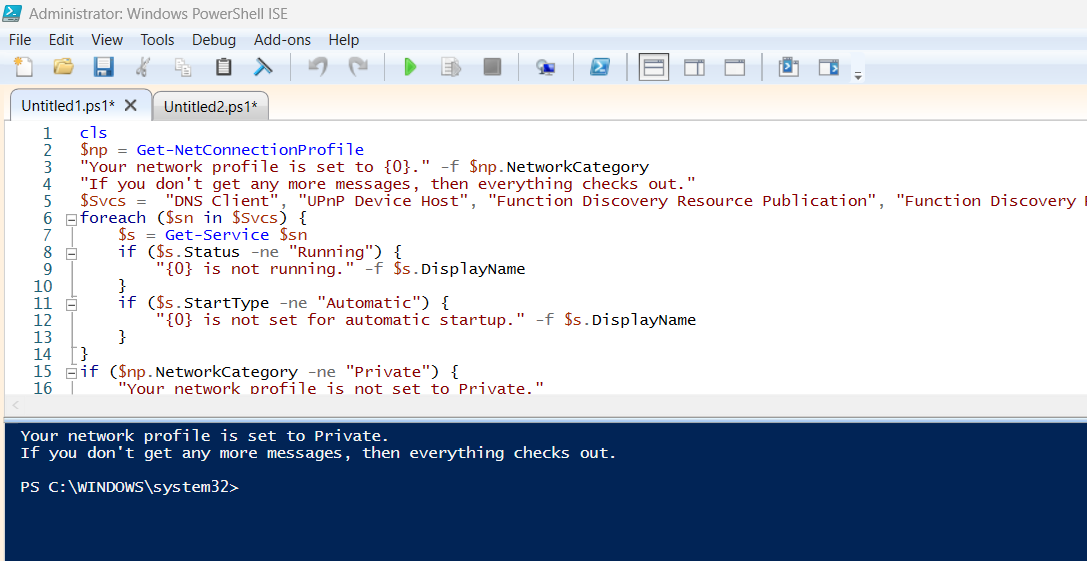Viewport: 1087px width, 561px height.
Task: Start PowerShell.exe with the blue console icon
Action: pyautogui.click(x=600, y=67)
